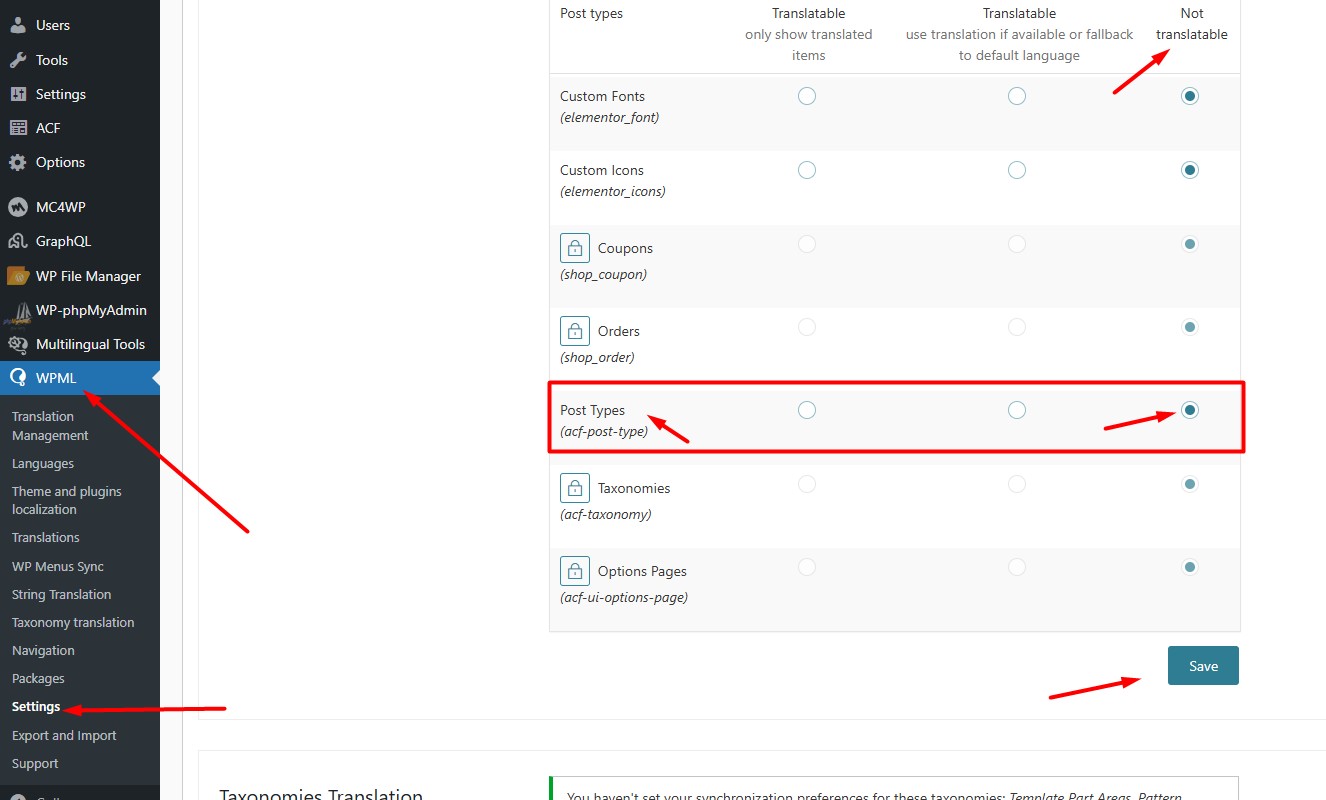Open the WP-phpMyAdmin icon
Viewport: 1326px width, 800px height.
click(x=22, y=310)
